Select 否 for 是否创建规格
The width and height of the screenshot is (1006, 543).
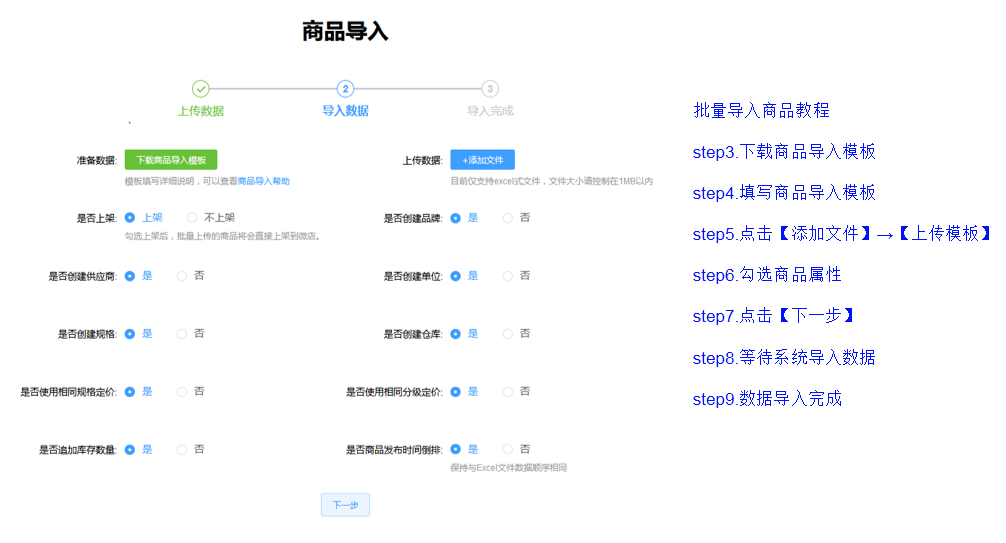click(x=182, y=334)
